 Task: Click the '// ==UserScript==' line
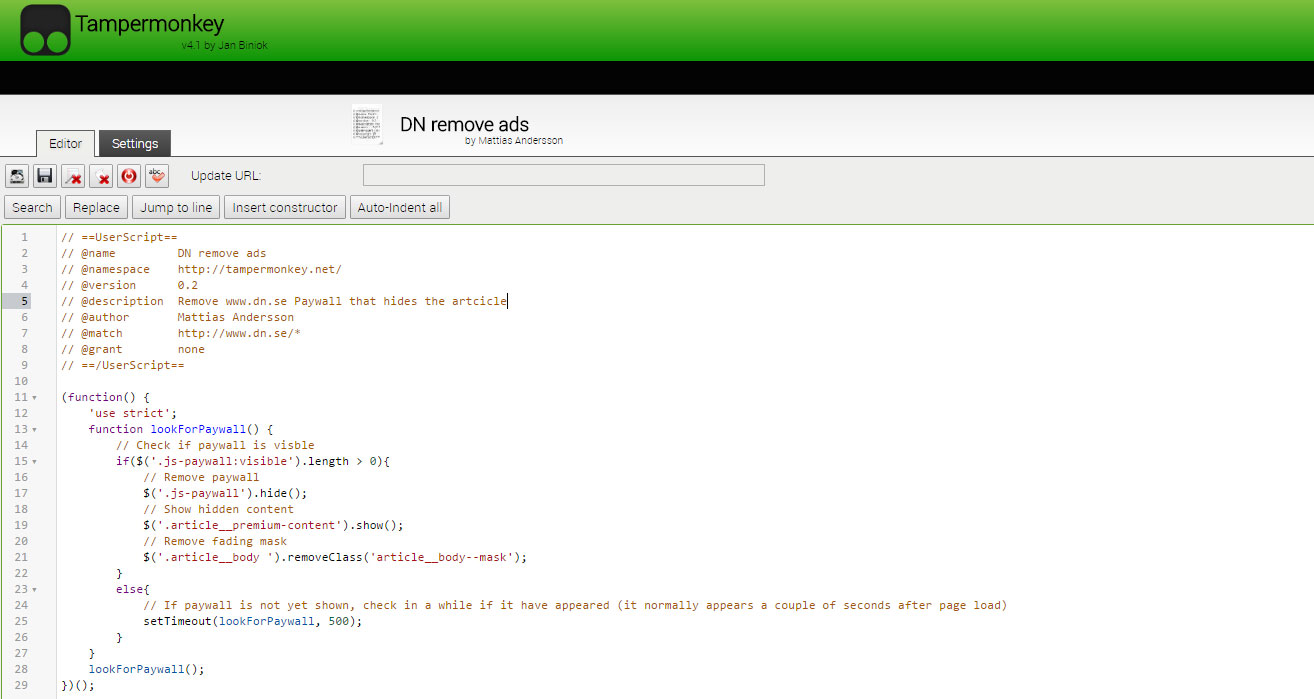(119, 237)
